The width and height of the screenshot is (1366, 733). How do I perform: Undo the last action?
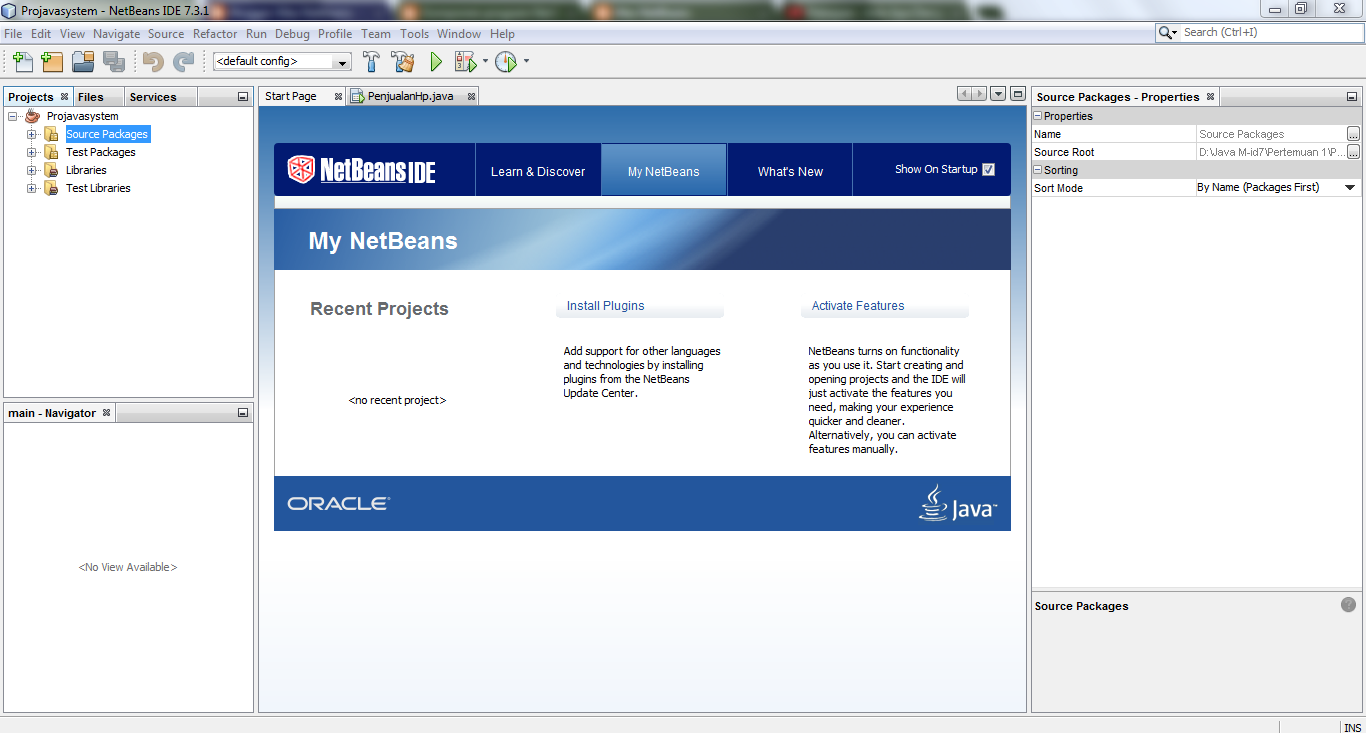point(150,61)
